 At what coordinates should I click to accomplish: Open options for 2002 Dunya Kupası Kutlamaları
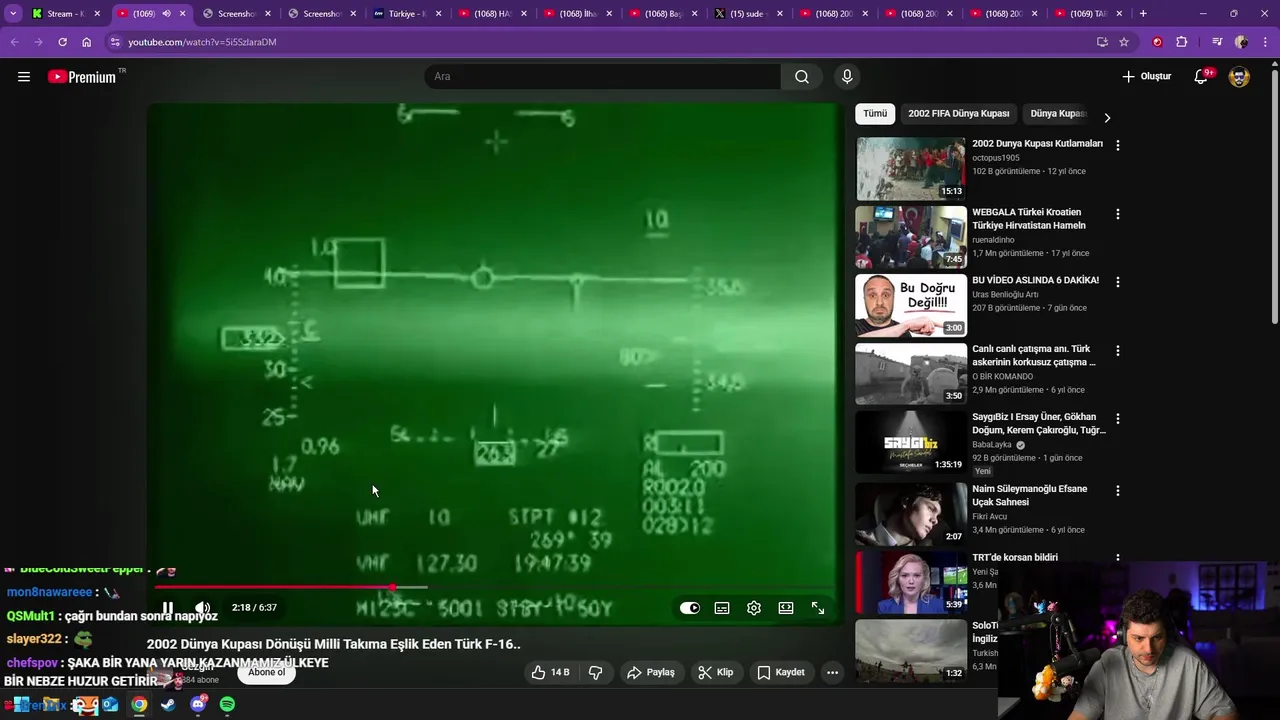[x=1118, y=145]
